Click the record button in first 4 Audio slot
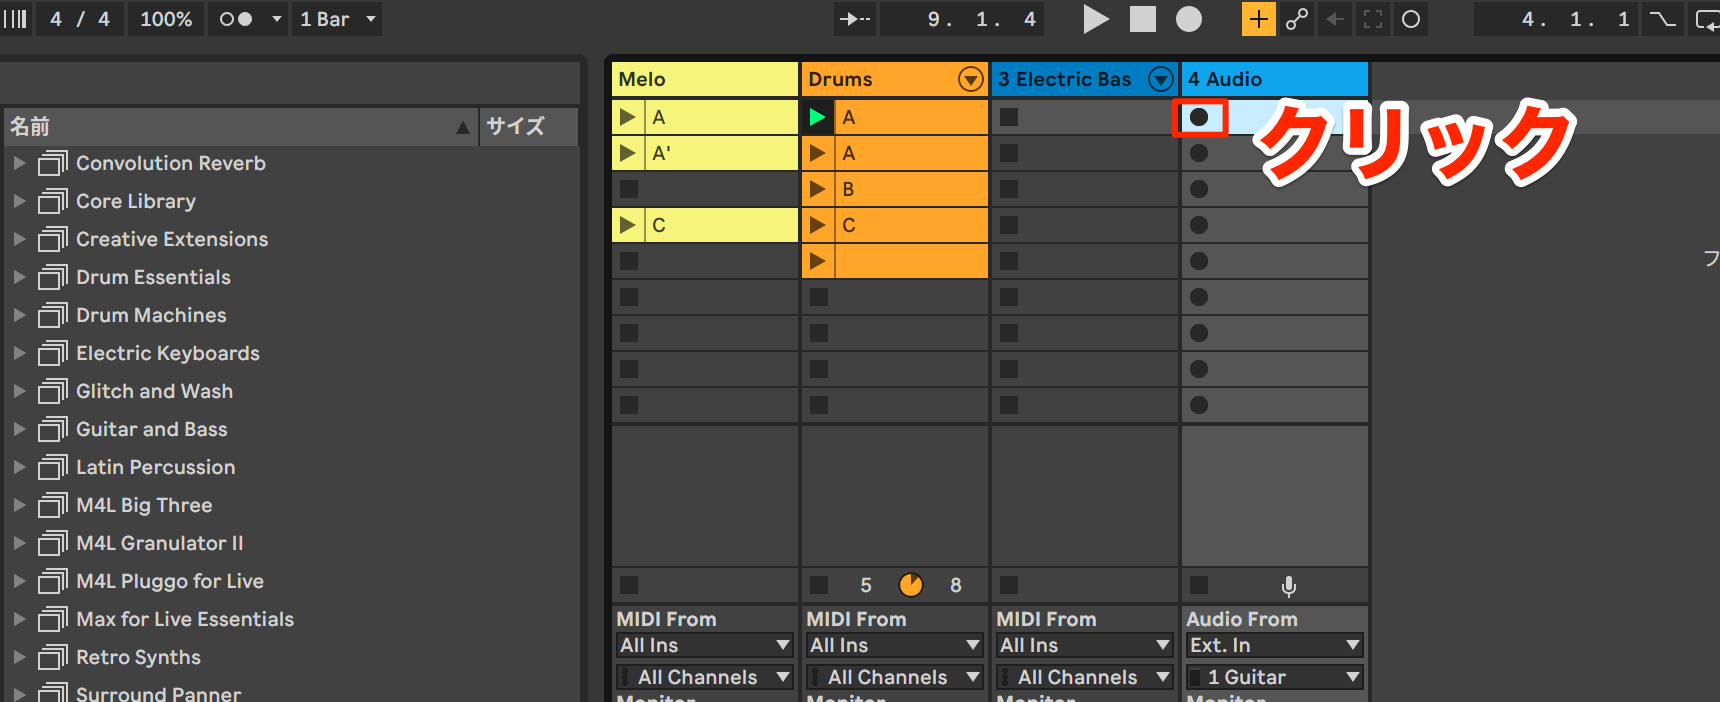The image size is (1720, 702). (1199, 117)
